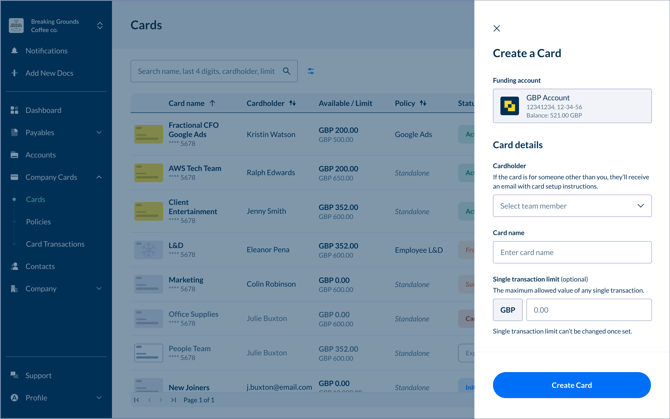Open the company switcher chevrons

point(100,26)
